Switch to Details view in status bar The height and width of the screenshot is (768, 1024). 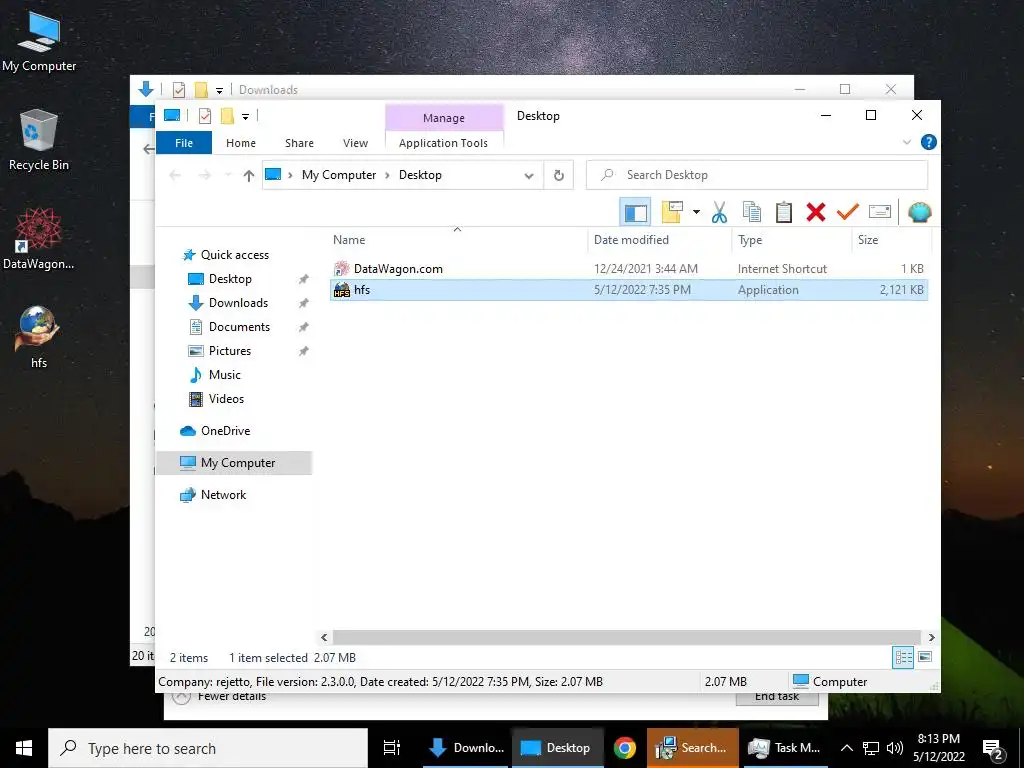coord(903,657)
